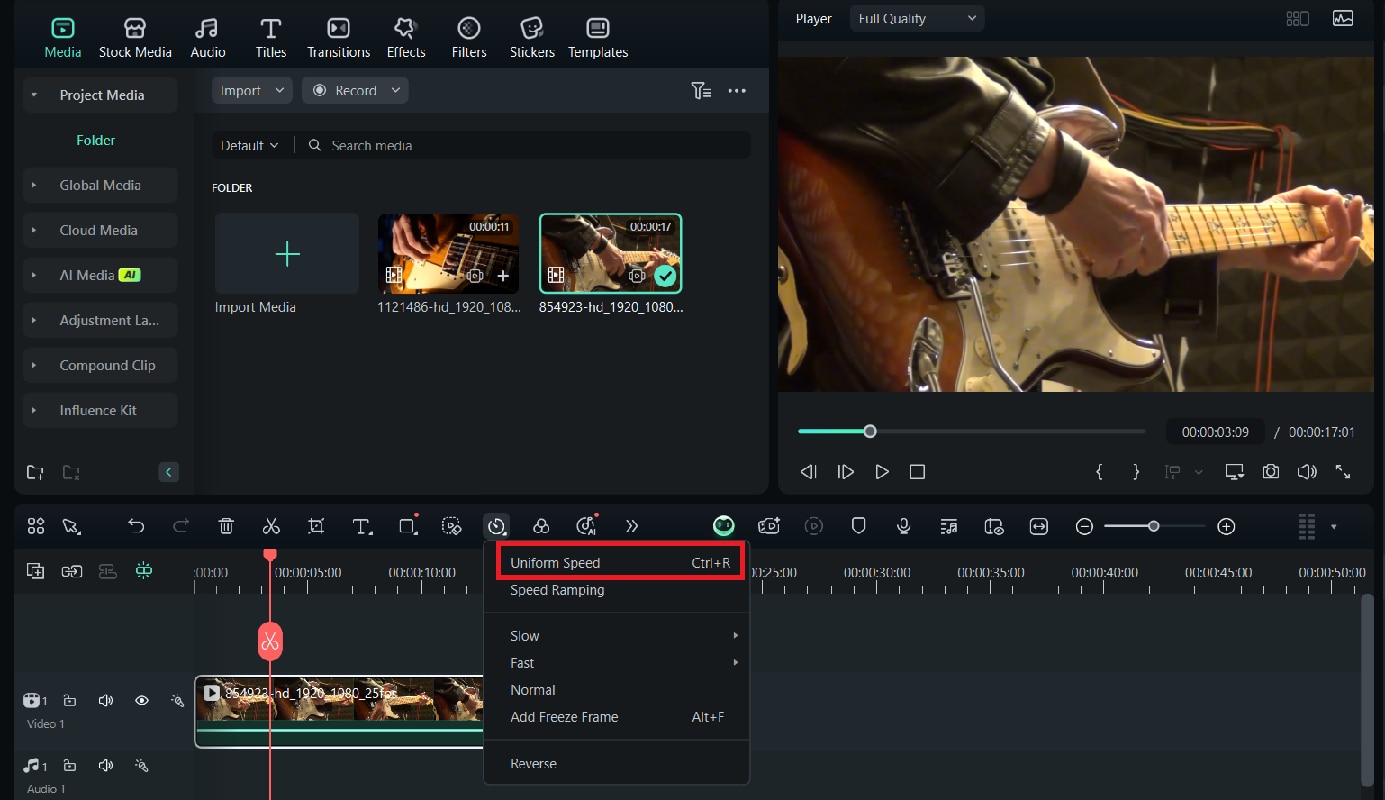Image resolution: width=1385 pixels, height=800 pixels.
Task: Open the color overlapping-circles tool
Action: click(541, 526)
